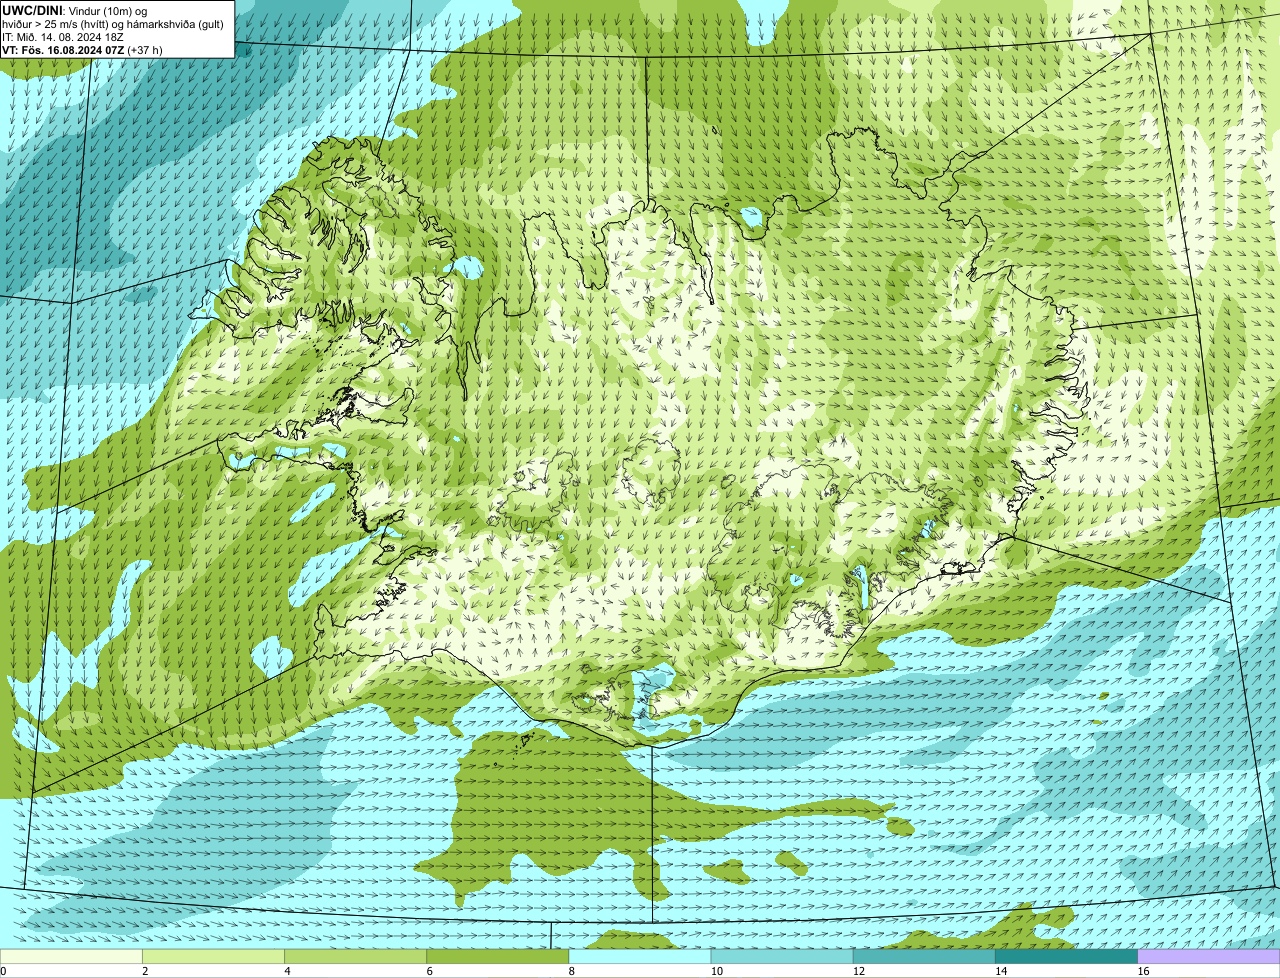Viewport: 1280px width, 978px height.
Task: Click the legend scale label "16"
Action: (x=1144, y=971)
